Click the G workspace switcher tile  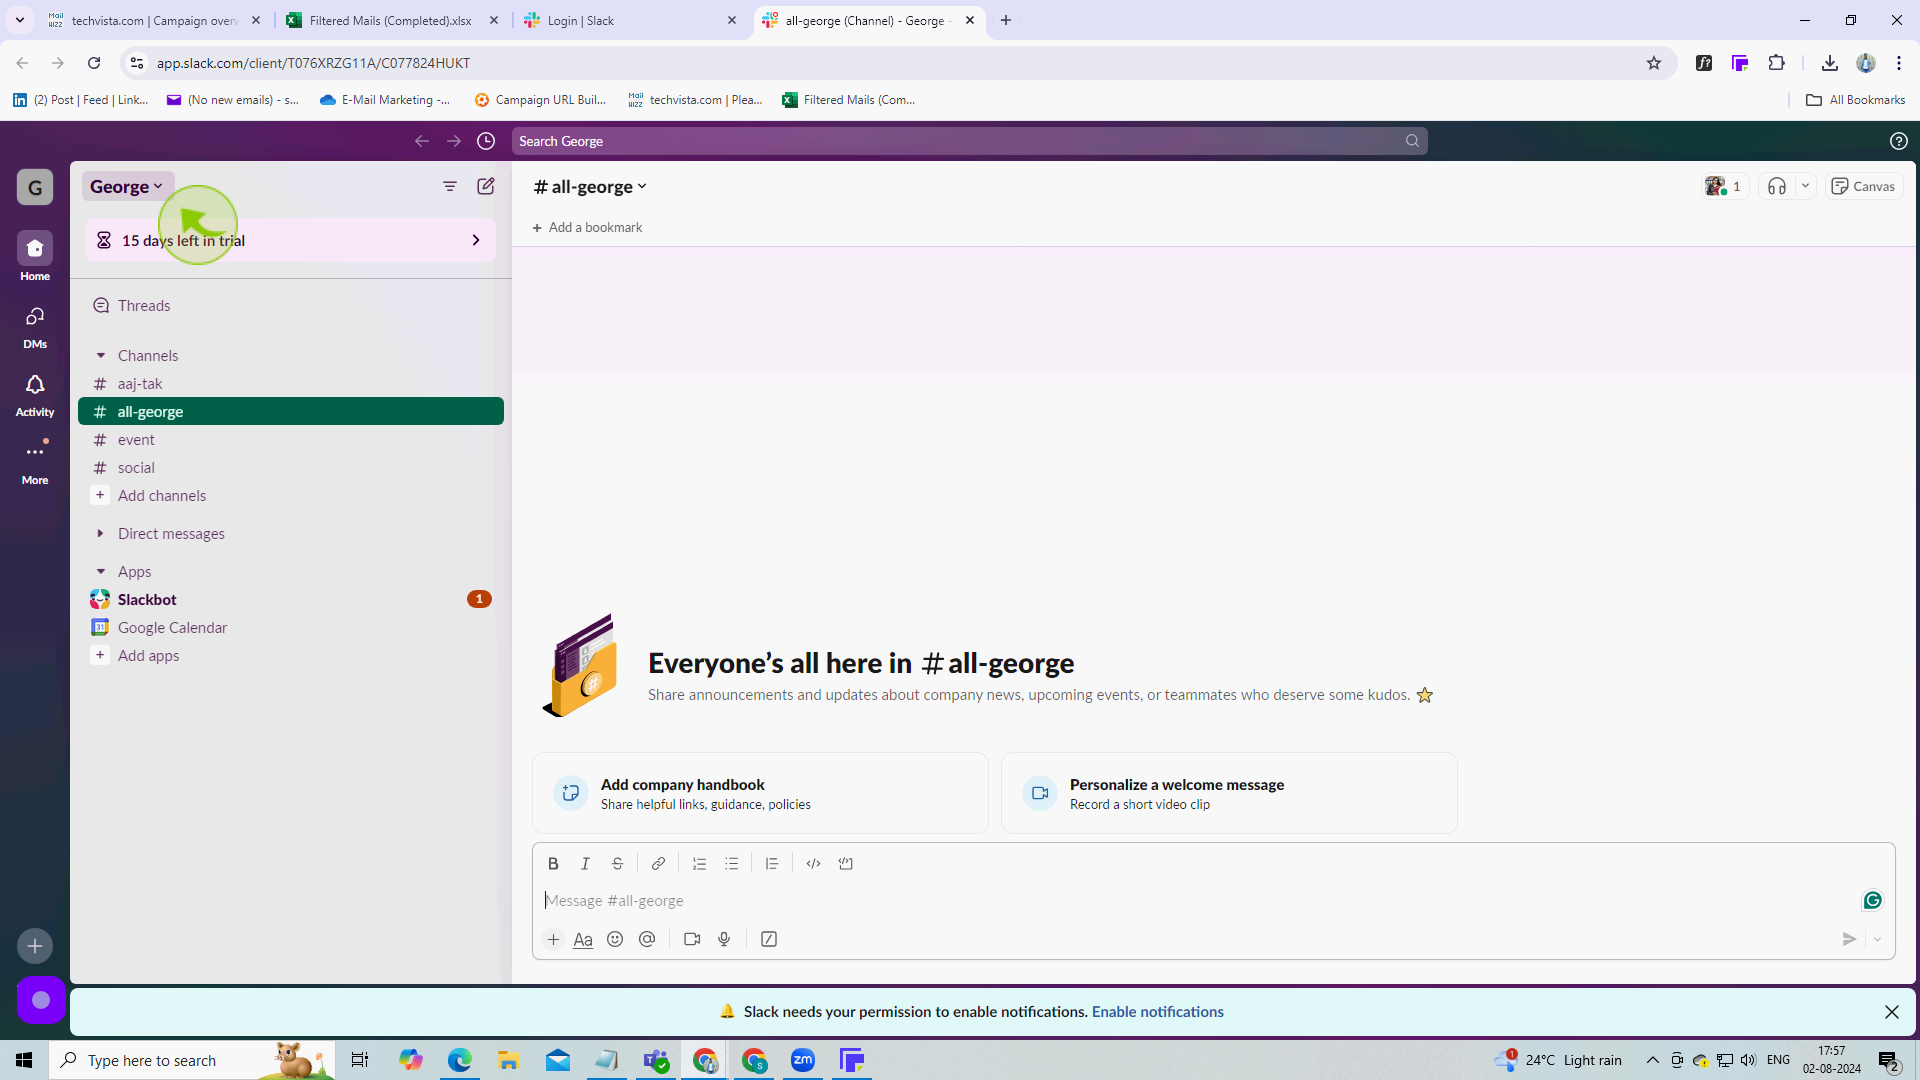coord(35,187)
